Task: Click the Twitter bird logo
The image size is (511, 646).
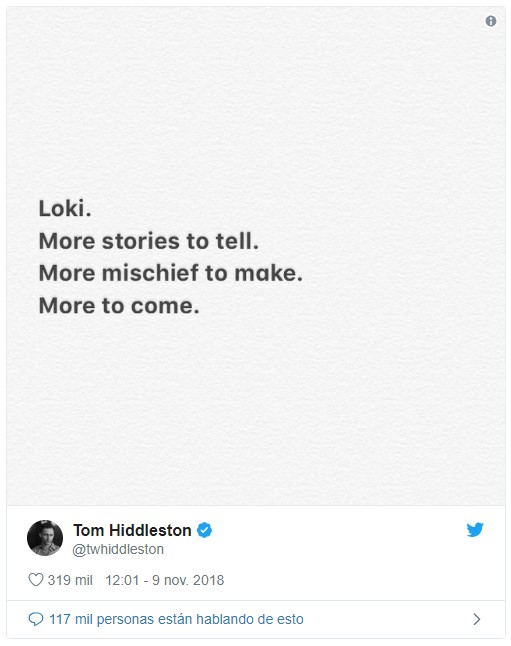Action: pos(475,530)
